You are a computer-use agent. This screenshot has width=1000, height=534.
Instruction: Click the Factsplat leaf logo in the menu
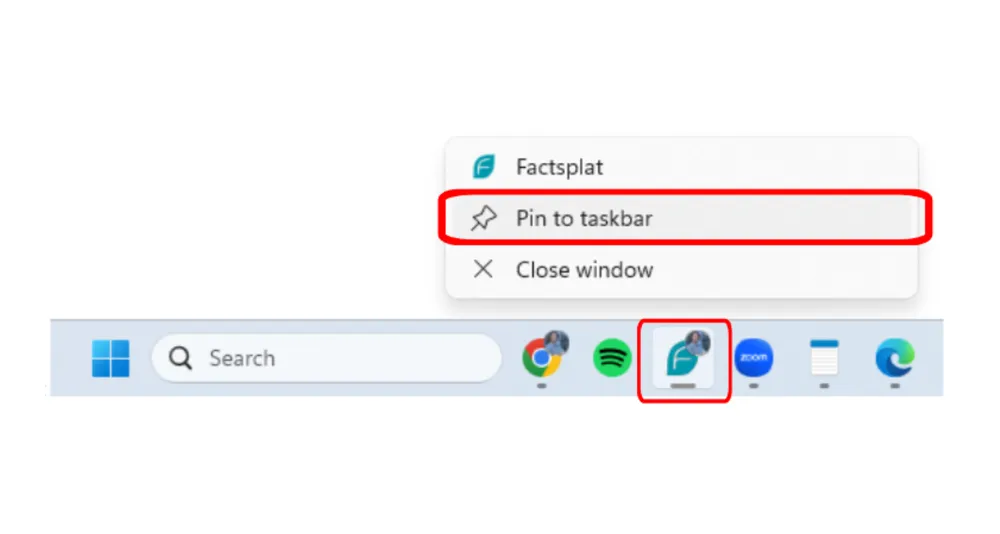point(483,167)
